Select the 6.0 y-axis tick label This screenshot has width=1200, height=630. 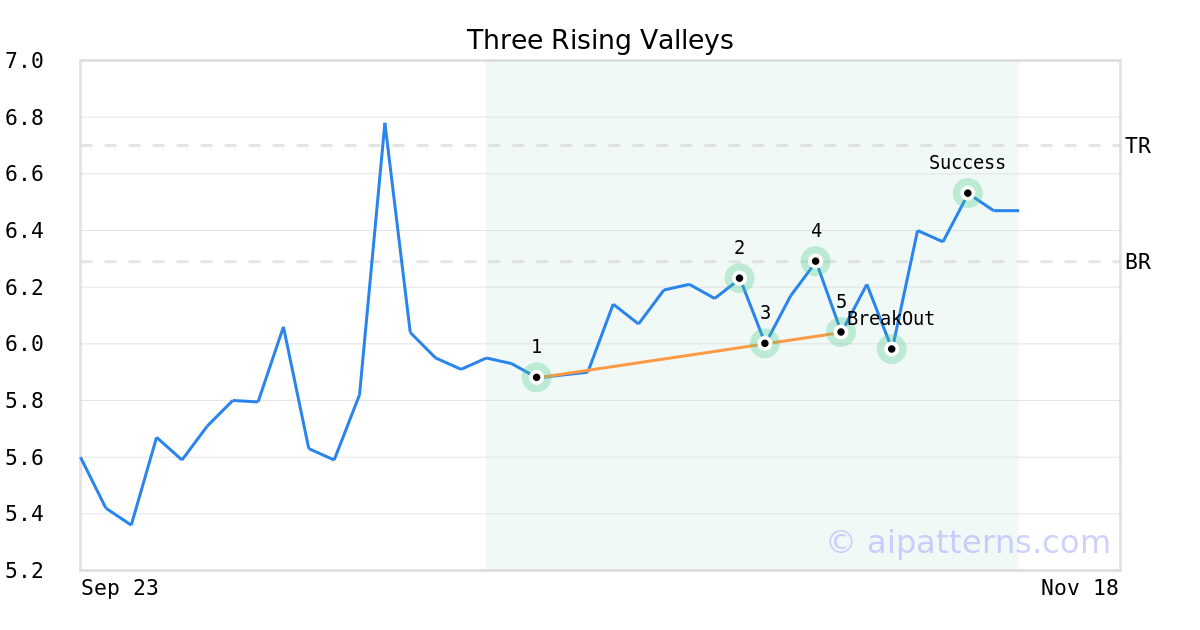coord(24,344)
